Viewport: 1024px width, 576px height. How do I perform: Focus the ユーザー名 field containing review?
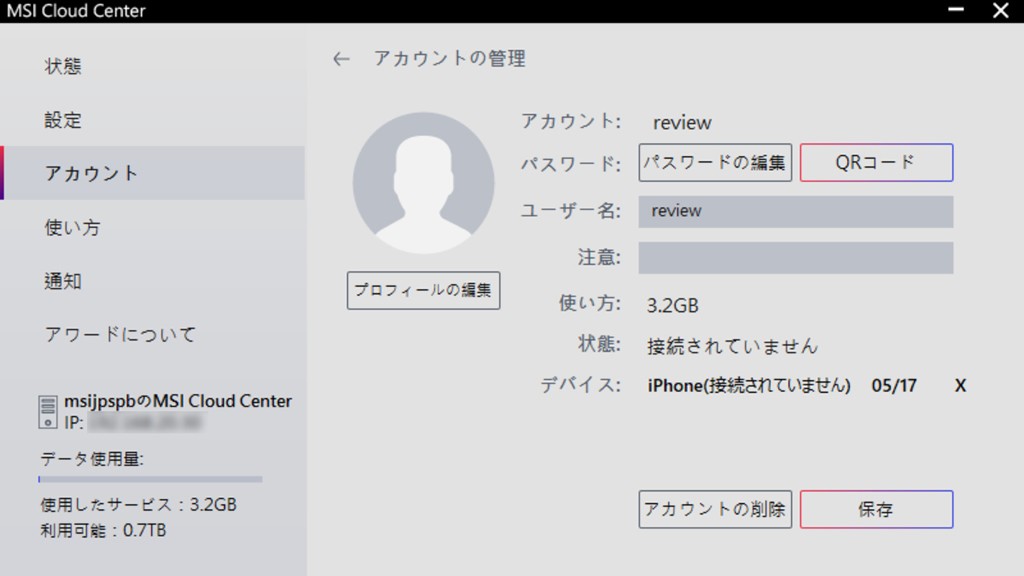point(795,212)
